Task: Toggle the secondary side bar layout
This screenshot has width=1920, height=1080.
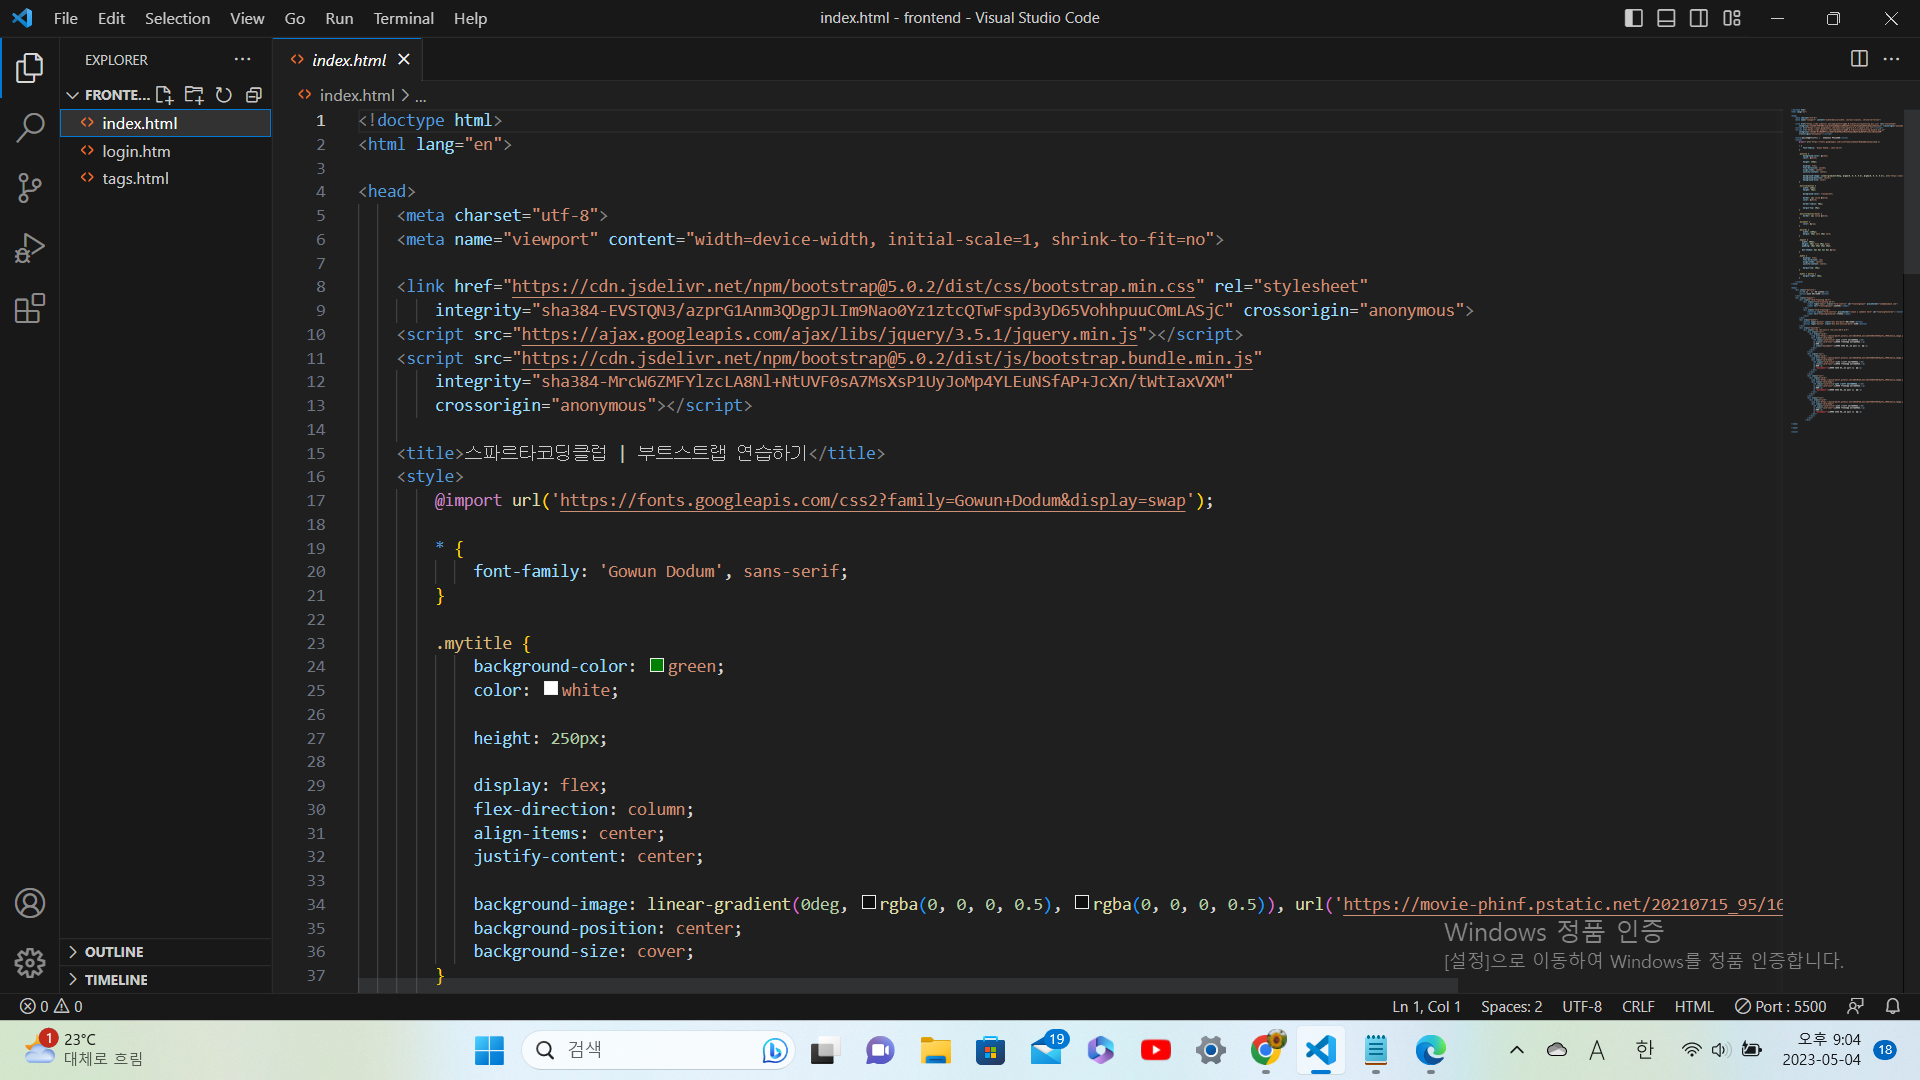Action: tap(1699, 18)
